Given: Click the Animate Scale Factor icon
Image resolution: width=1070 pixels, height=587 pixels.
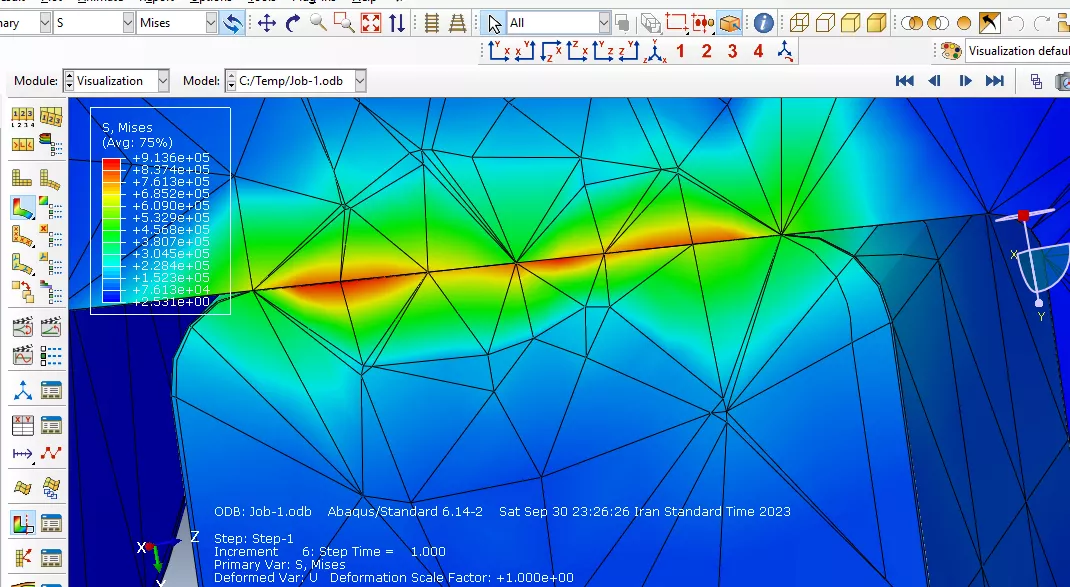Looking at the screenshot, I should coord(23,327).
